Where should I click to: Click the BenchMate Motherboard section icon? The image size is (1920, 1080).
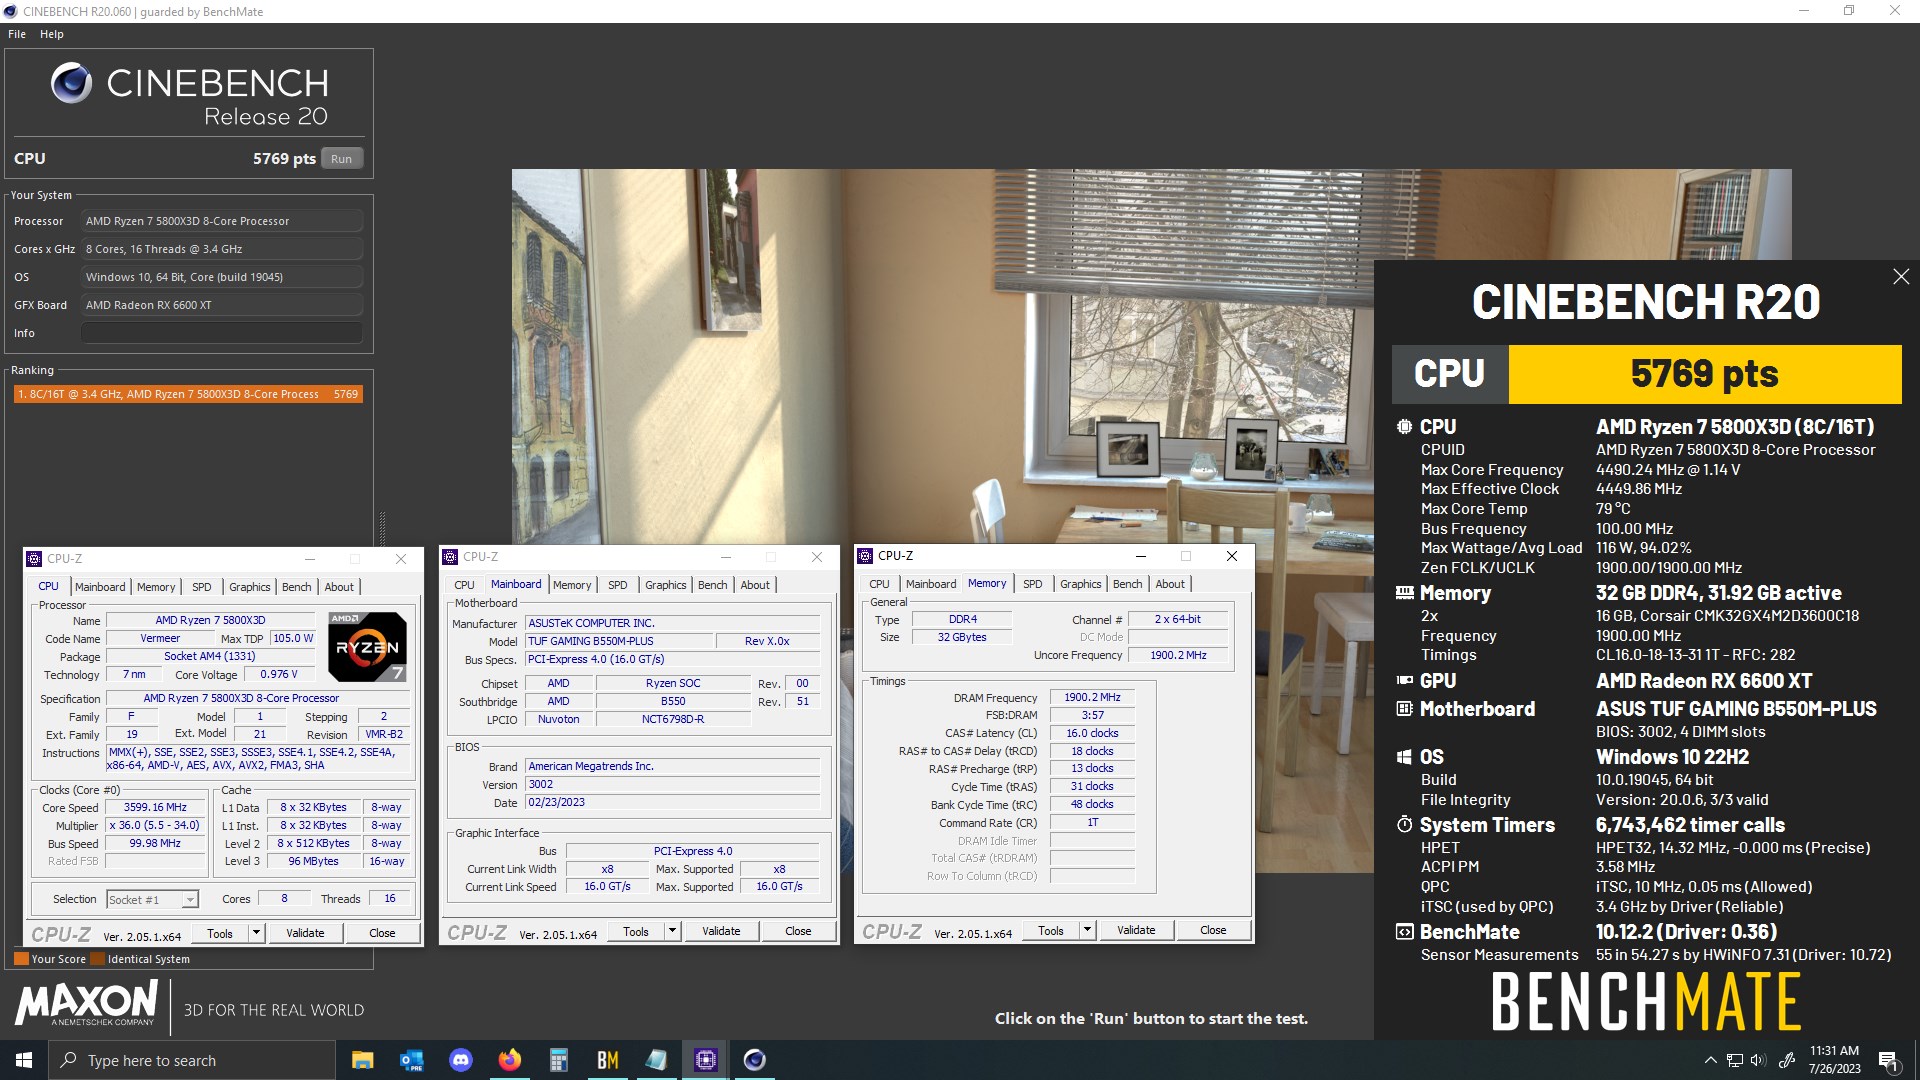(x=1404, y=709)
